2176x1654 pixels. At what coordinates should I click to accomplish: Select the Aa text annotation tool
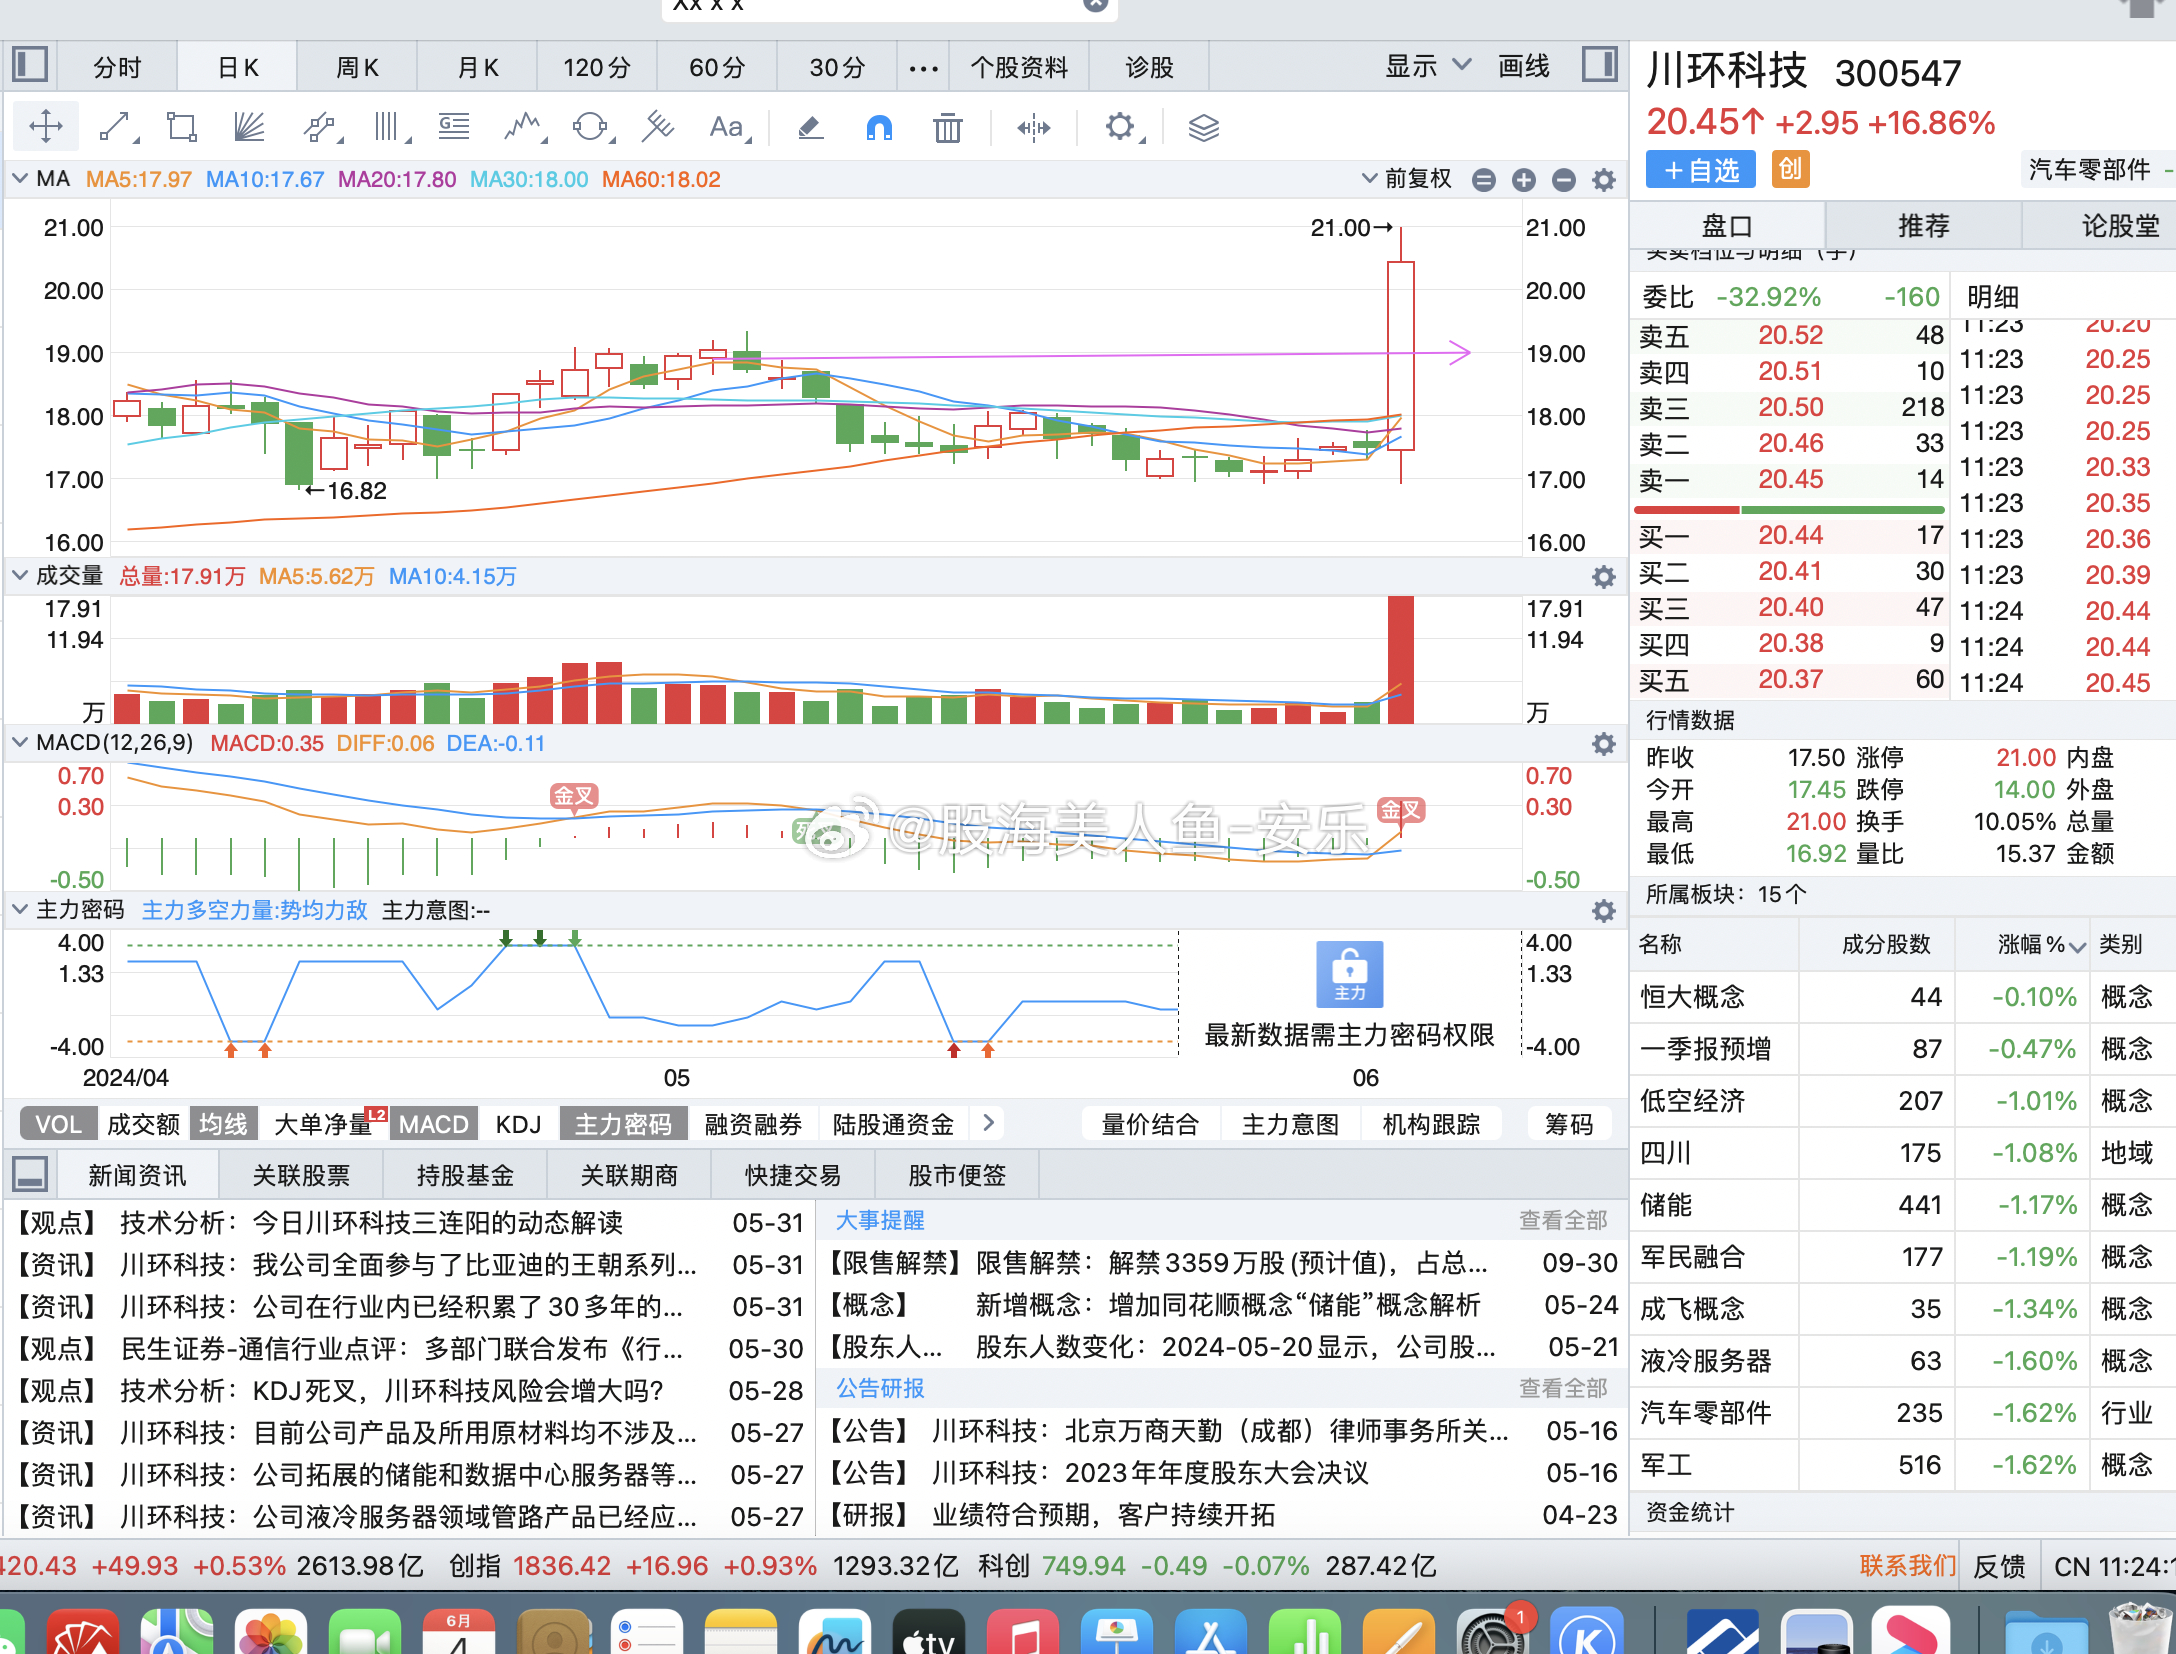728,127
